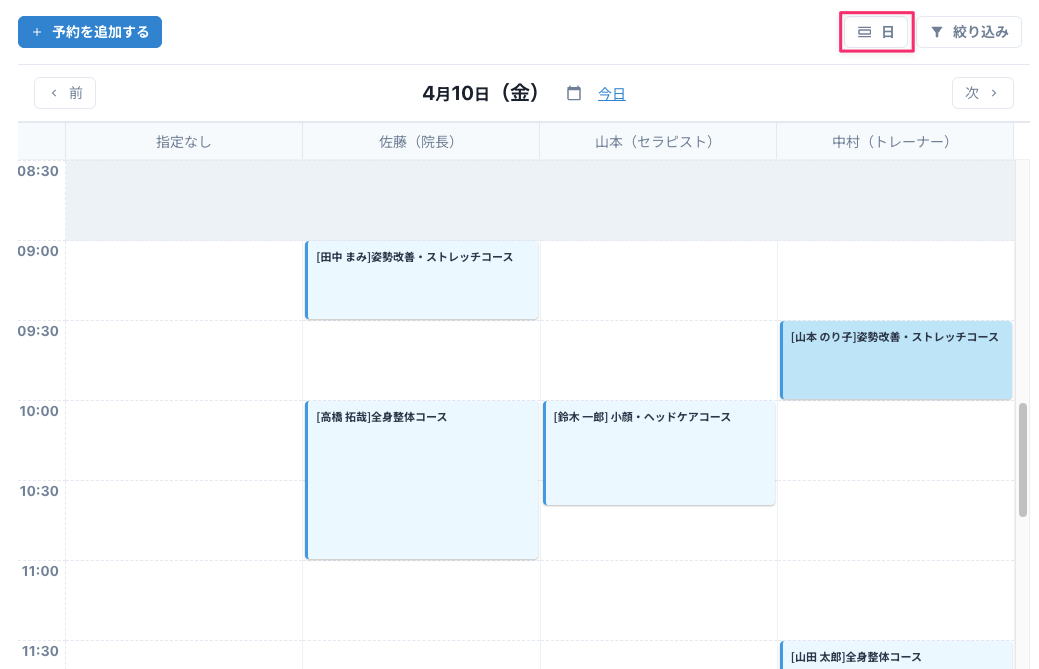Open 田中 まみ stretch course appointment
Image resolution: width=1039 pixels, height=669 pixels.
tap(421, 280)
